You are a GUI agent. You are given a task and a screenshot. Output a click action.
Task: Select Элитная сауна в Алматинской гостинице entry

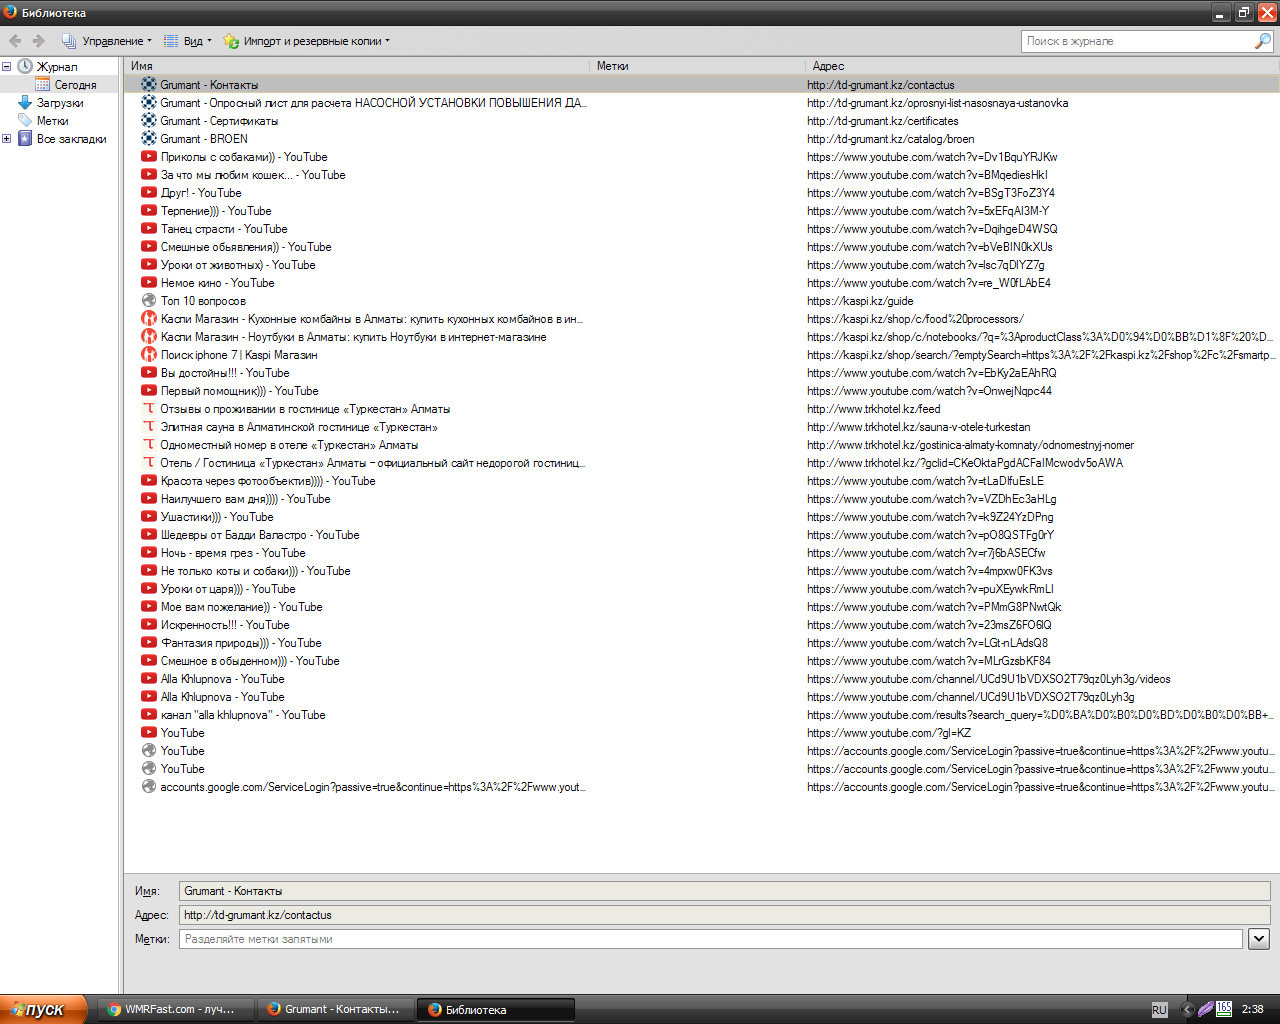point(702,427)
